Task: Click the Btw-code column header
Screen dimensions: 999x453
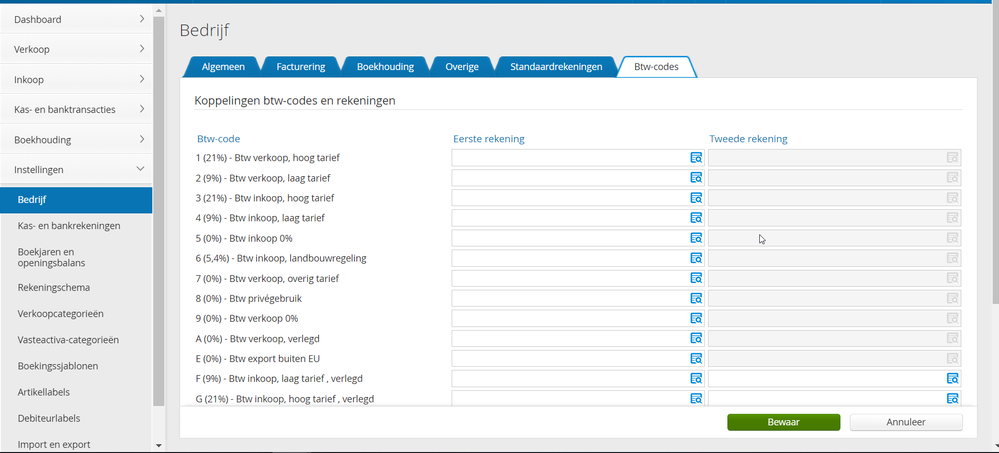Action: click(x=219, y=139)
